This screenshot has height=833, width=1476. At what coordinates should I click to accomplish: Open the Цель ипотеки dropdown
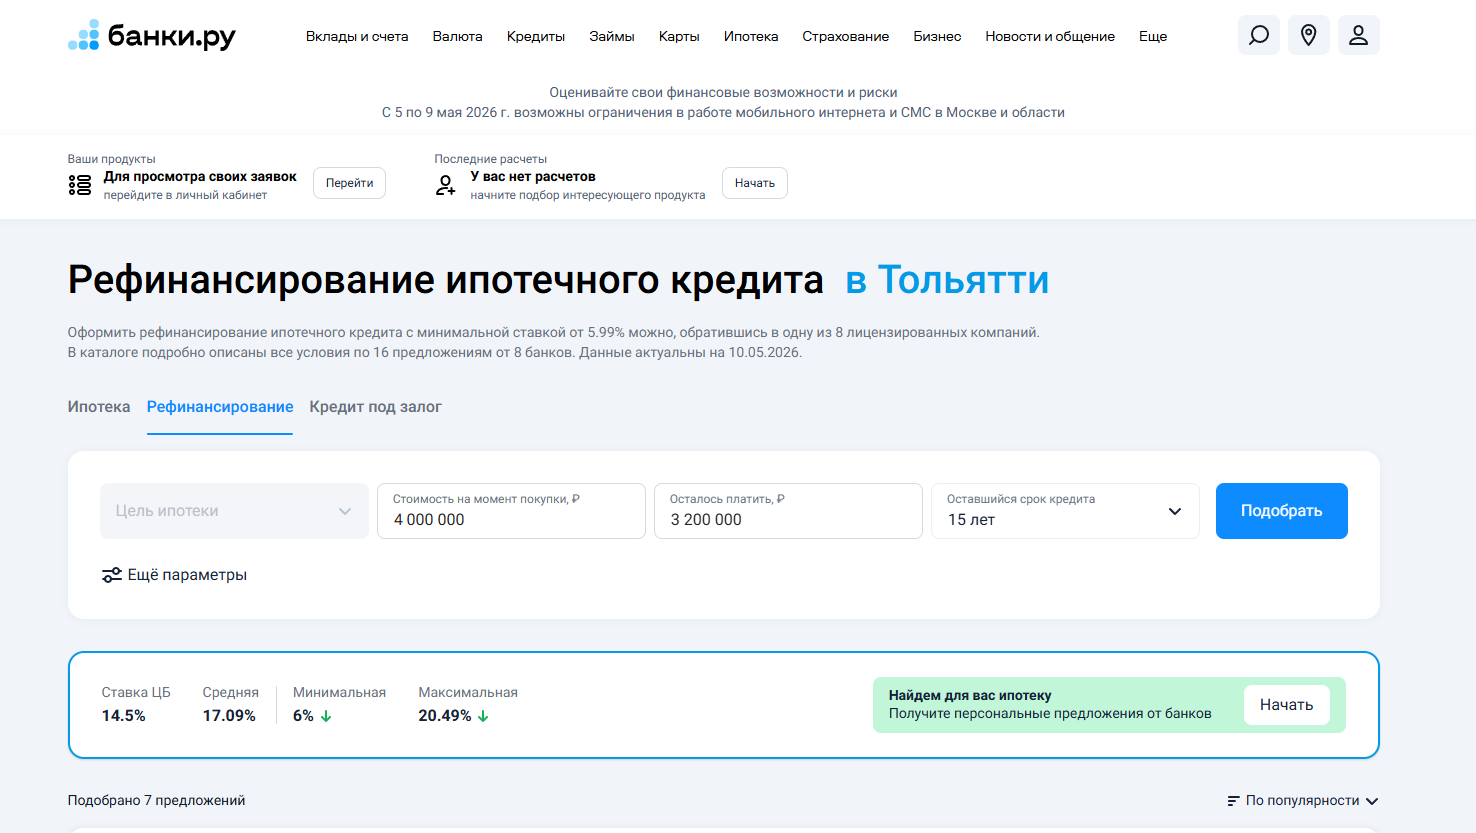click(x=234, y=511)
